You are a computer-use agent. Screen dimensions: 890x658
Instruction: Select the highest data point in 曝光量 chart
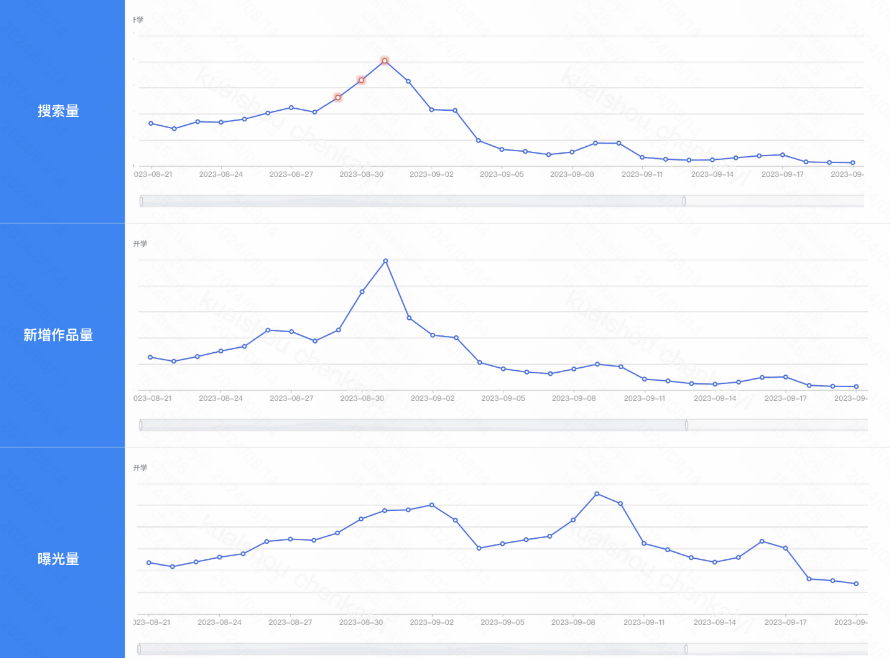pyautogui.click(x=597, y=493)
